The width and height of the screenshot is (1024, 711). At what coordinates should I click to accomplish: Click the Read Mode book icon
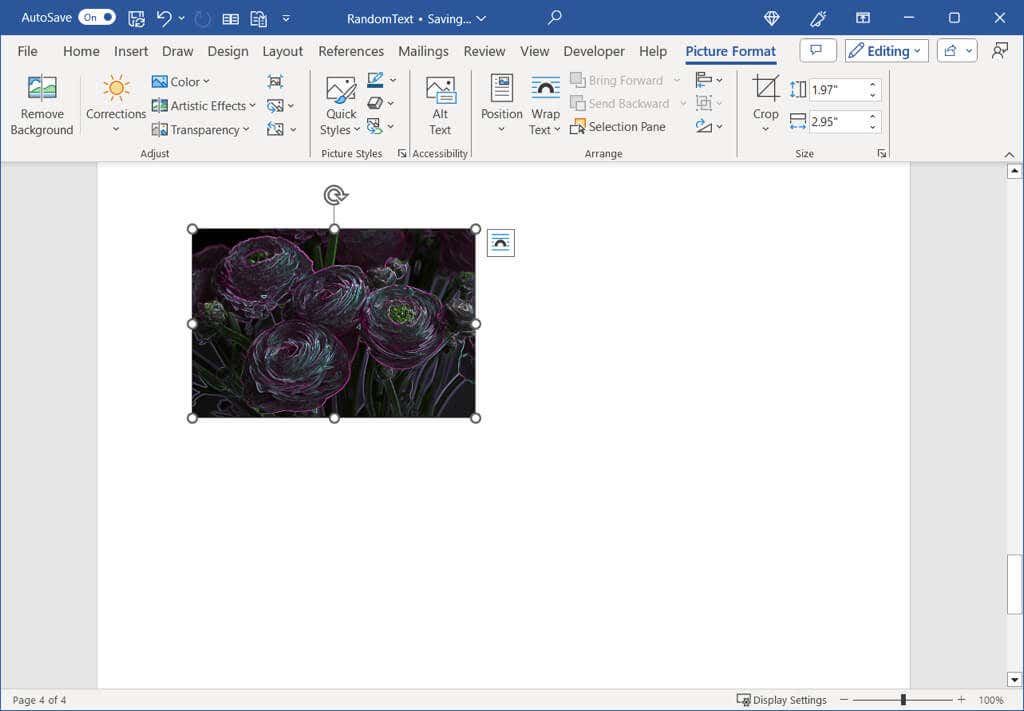tap(231, 19)
